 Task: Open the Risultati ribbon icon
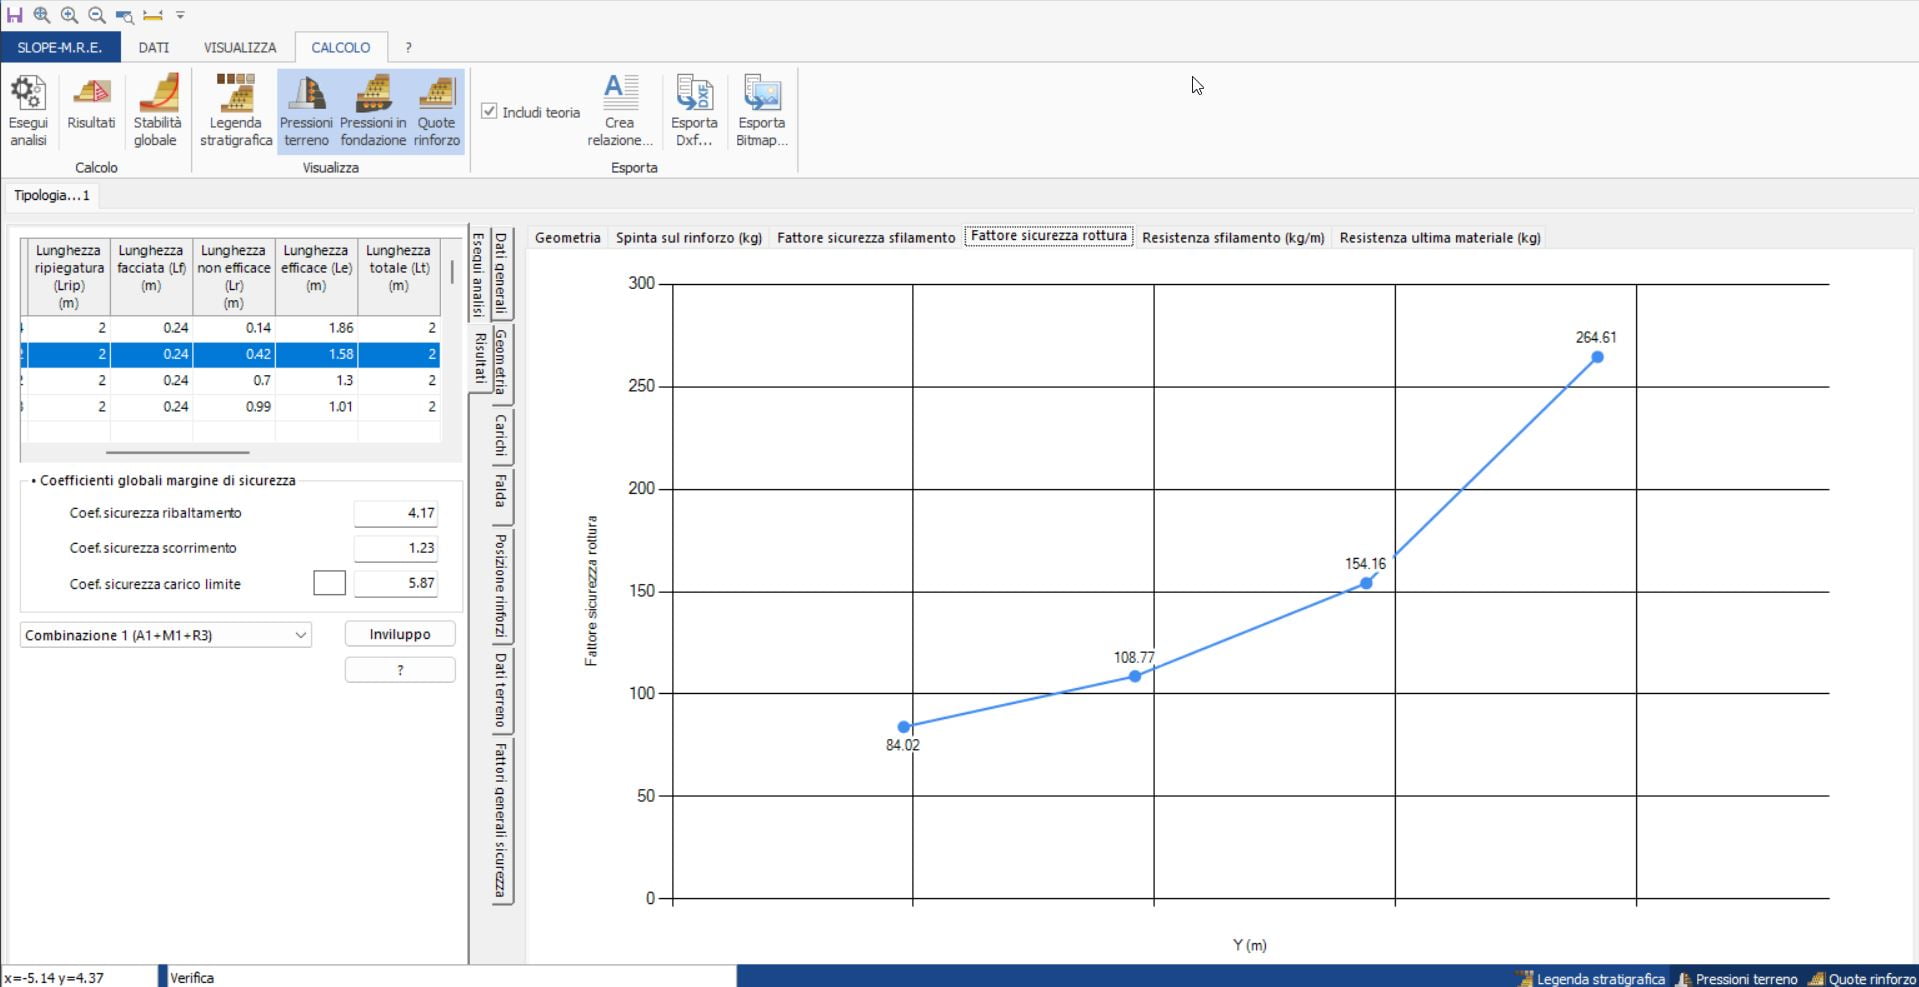[x=91, y=103]
